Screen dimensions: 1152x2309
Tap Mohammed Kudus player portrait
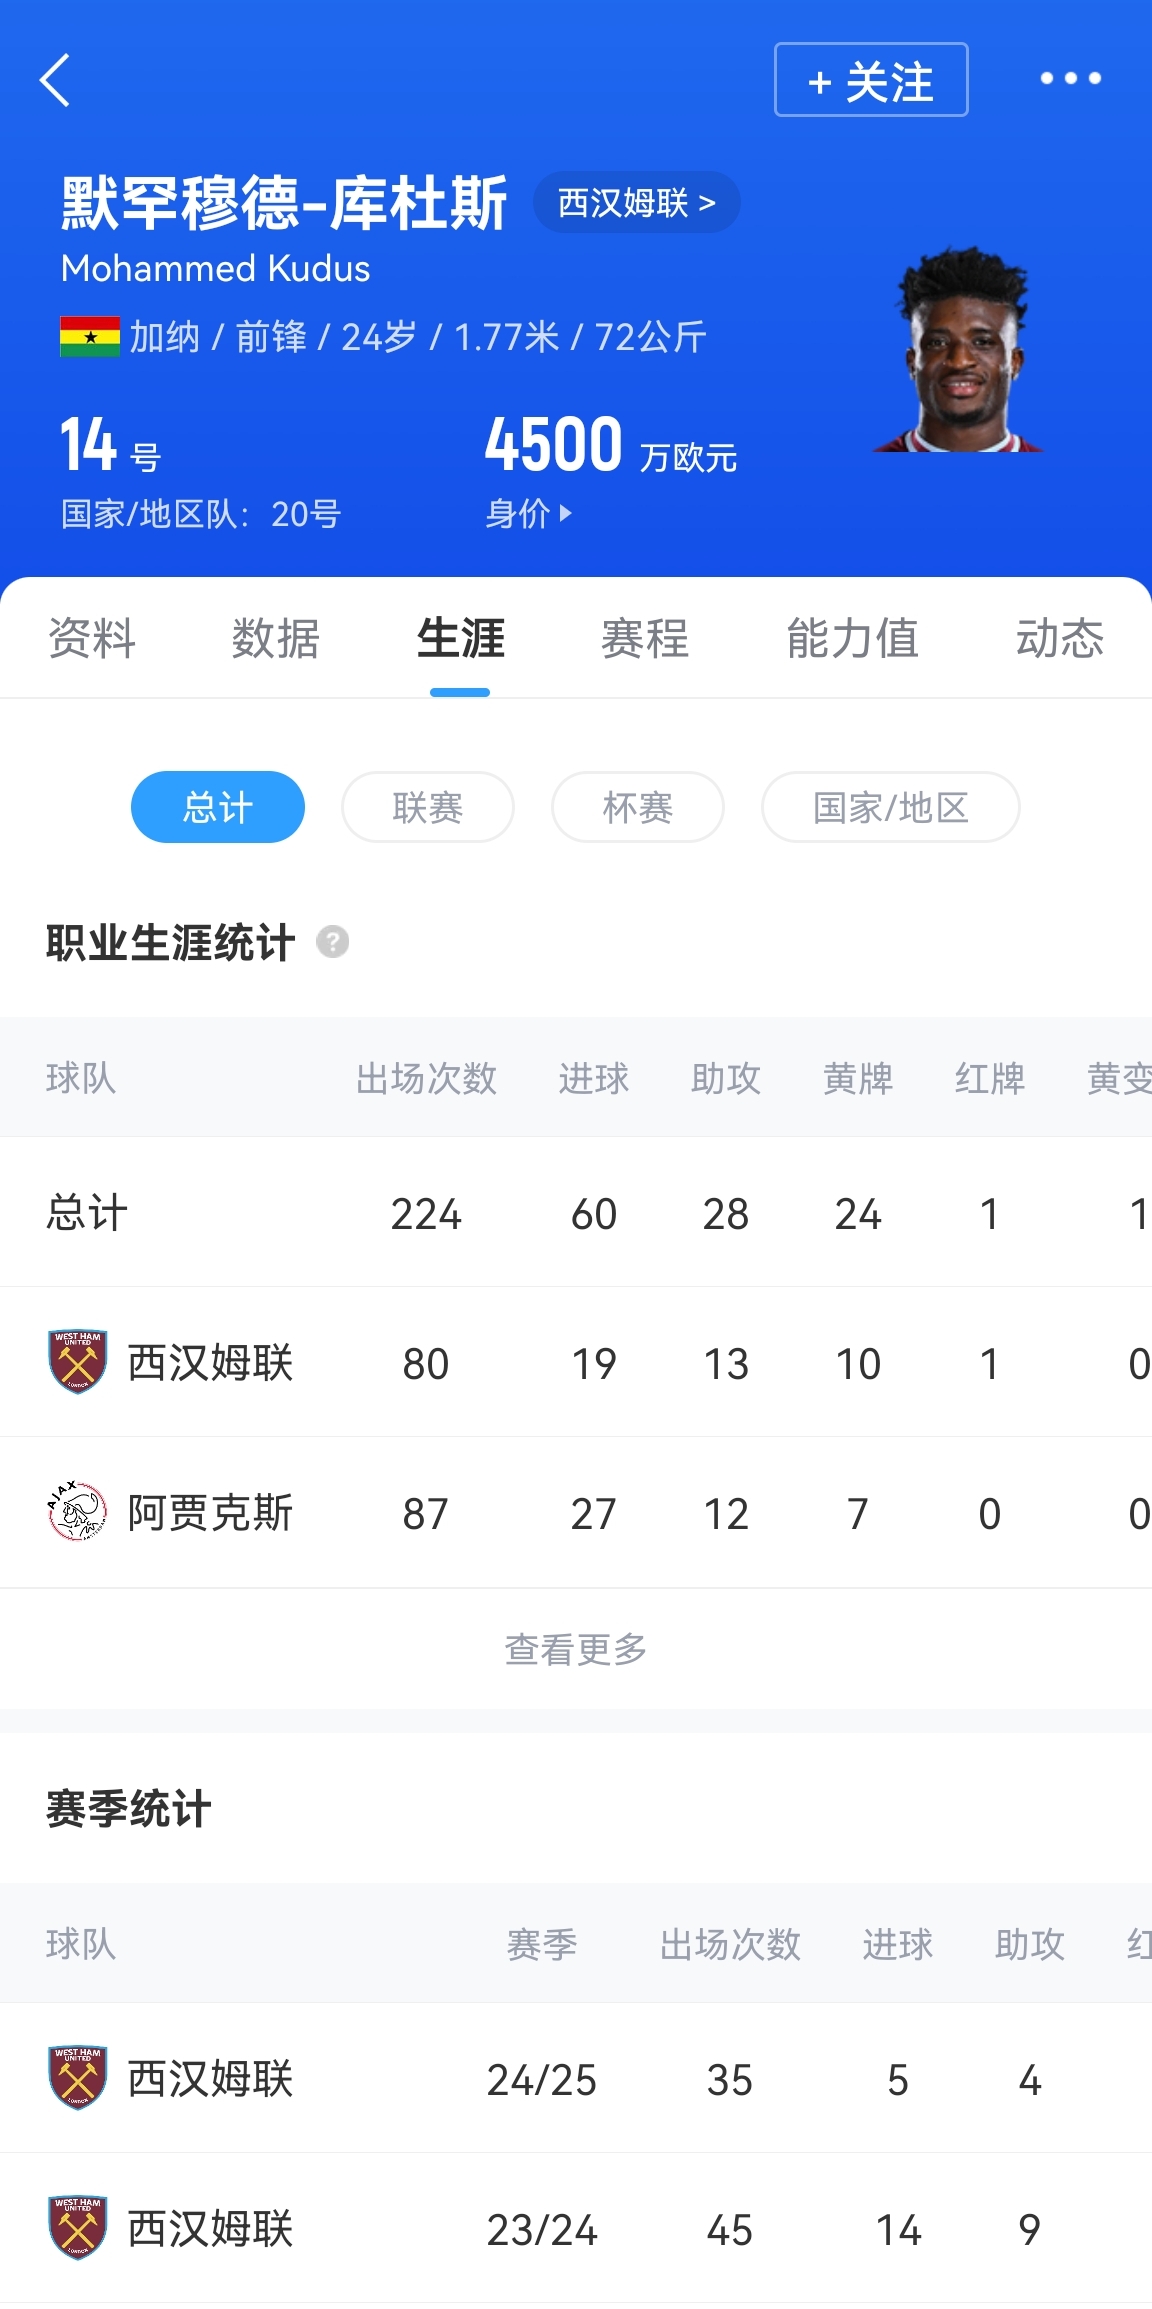pos(962,352)
